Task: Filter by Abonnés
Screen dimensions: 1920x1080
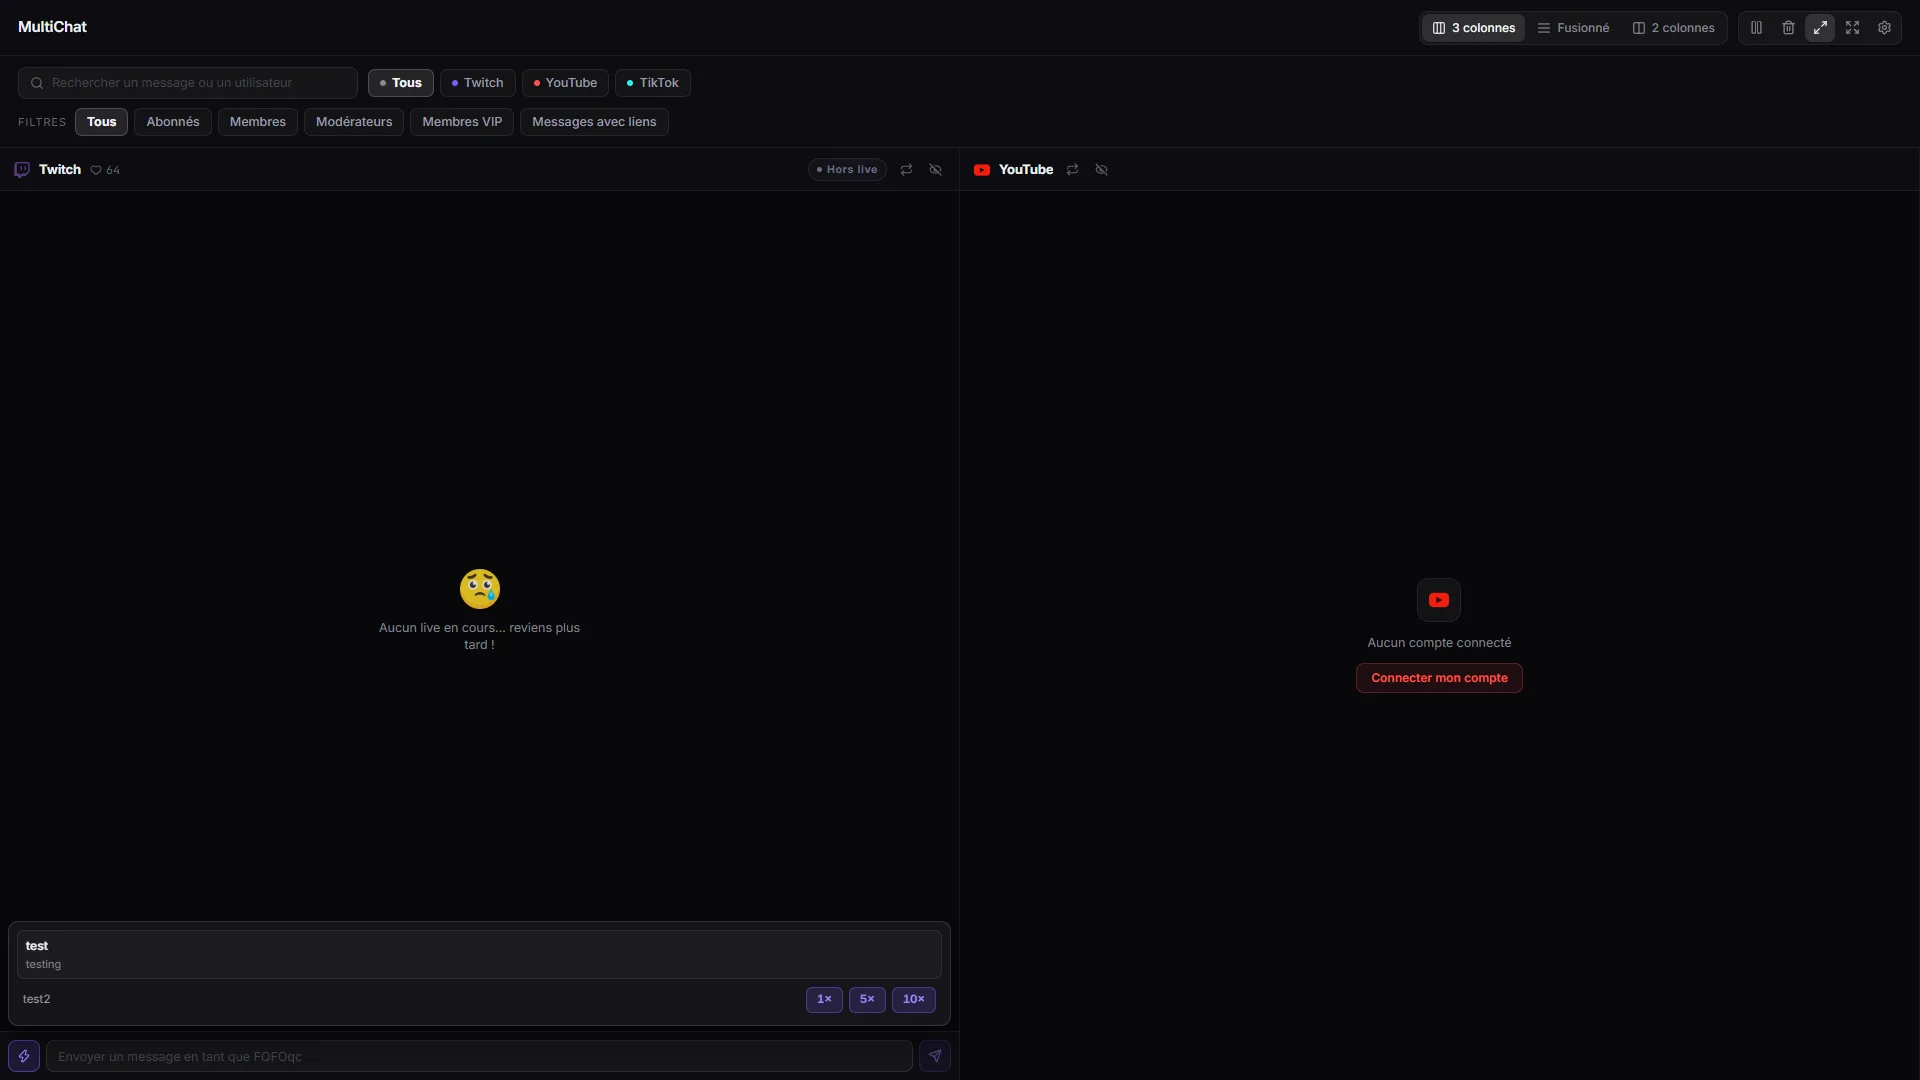Action: [173, 122]
